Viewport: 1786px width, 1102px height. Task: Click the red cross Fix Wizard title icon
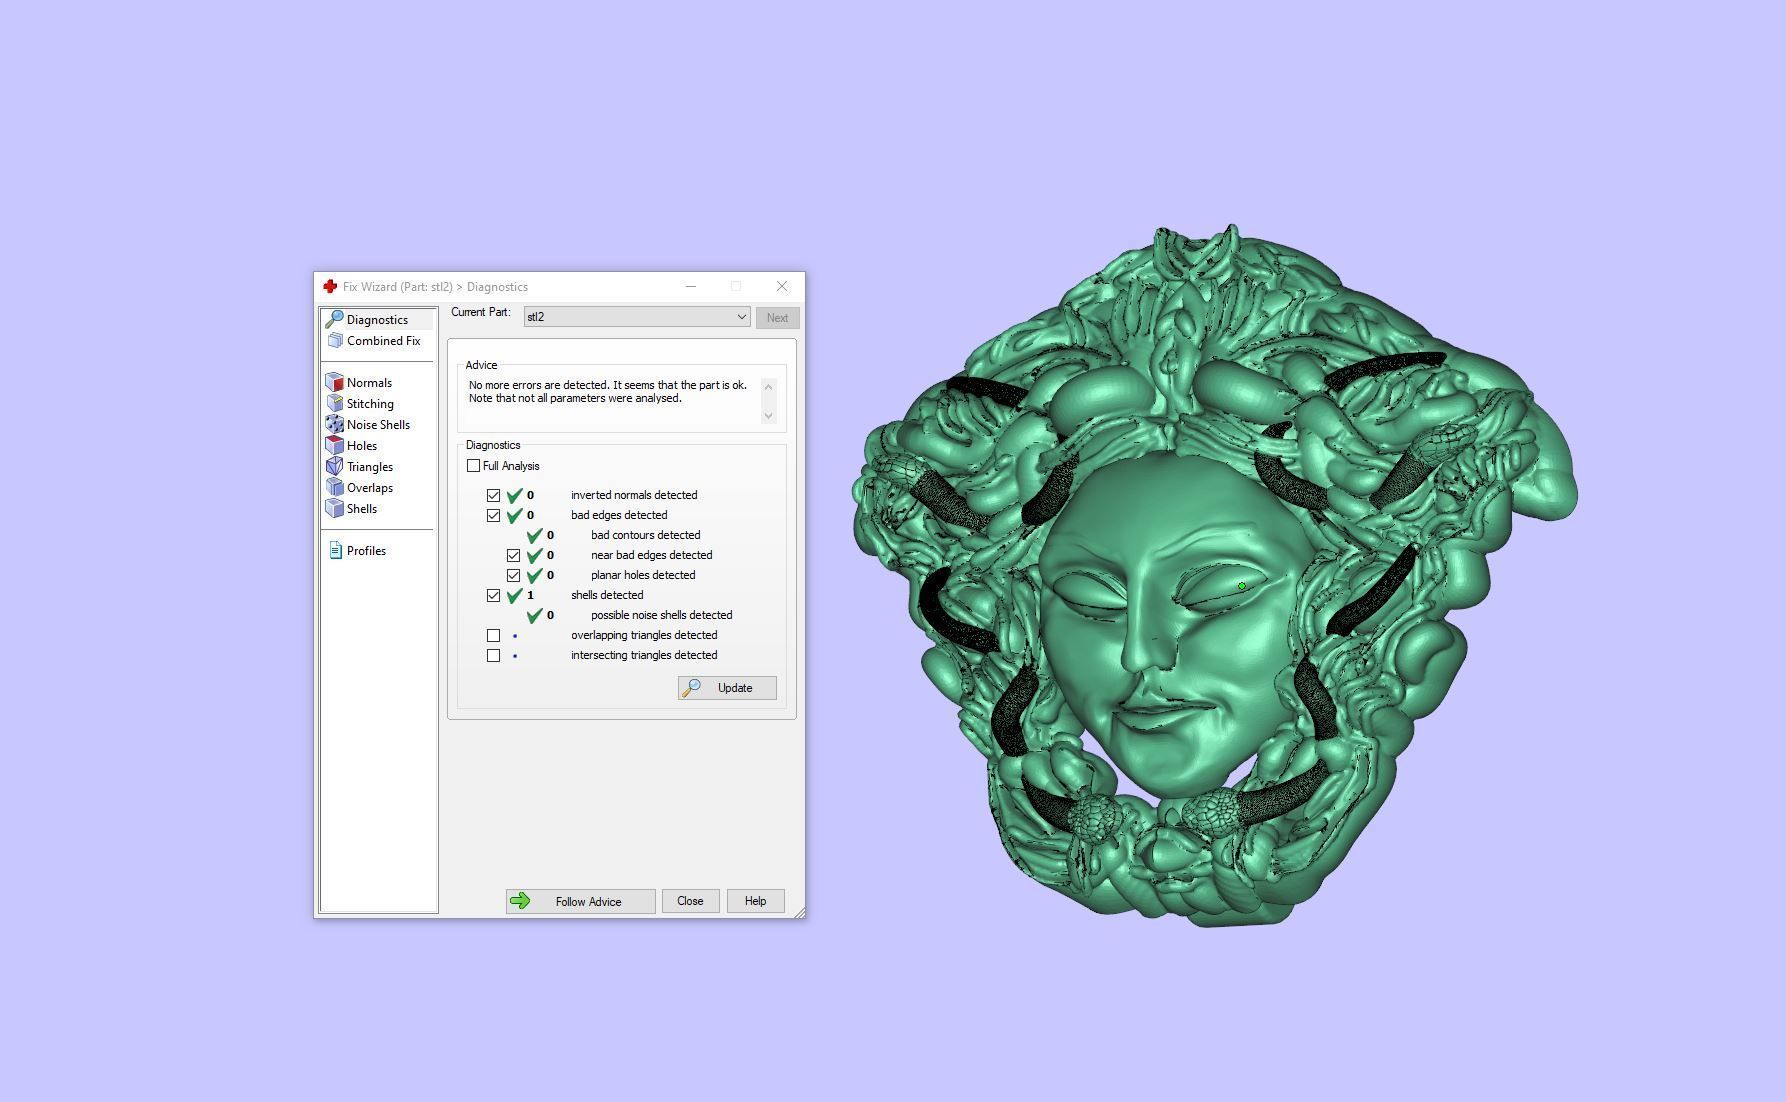click(x=330, y=286)
